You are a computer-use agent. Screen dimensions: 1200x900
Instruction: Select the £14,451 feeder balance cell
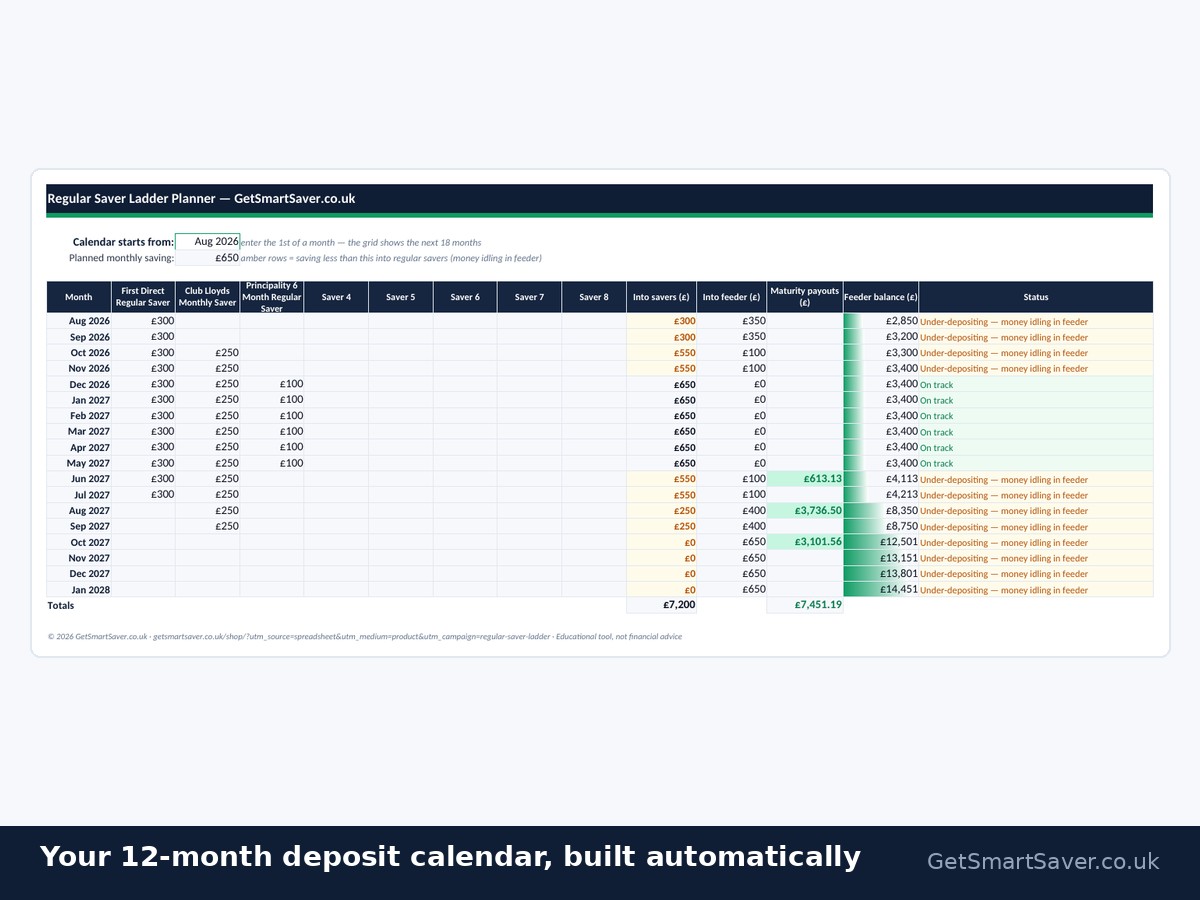coord(881,589)
